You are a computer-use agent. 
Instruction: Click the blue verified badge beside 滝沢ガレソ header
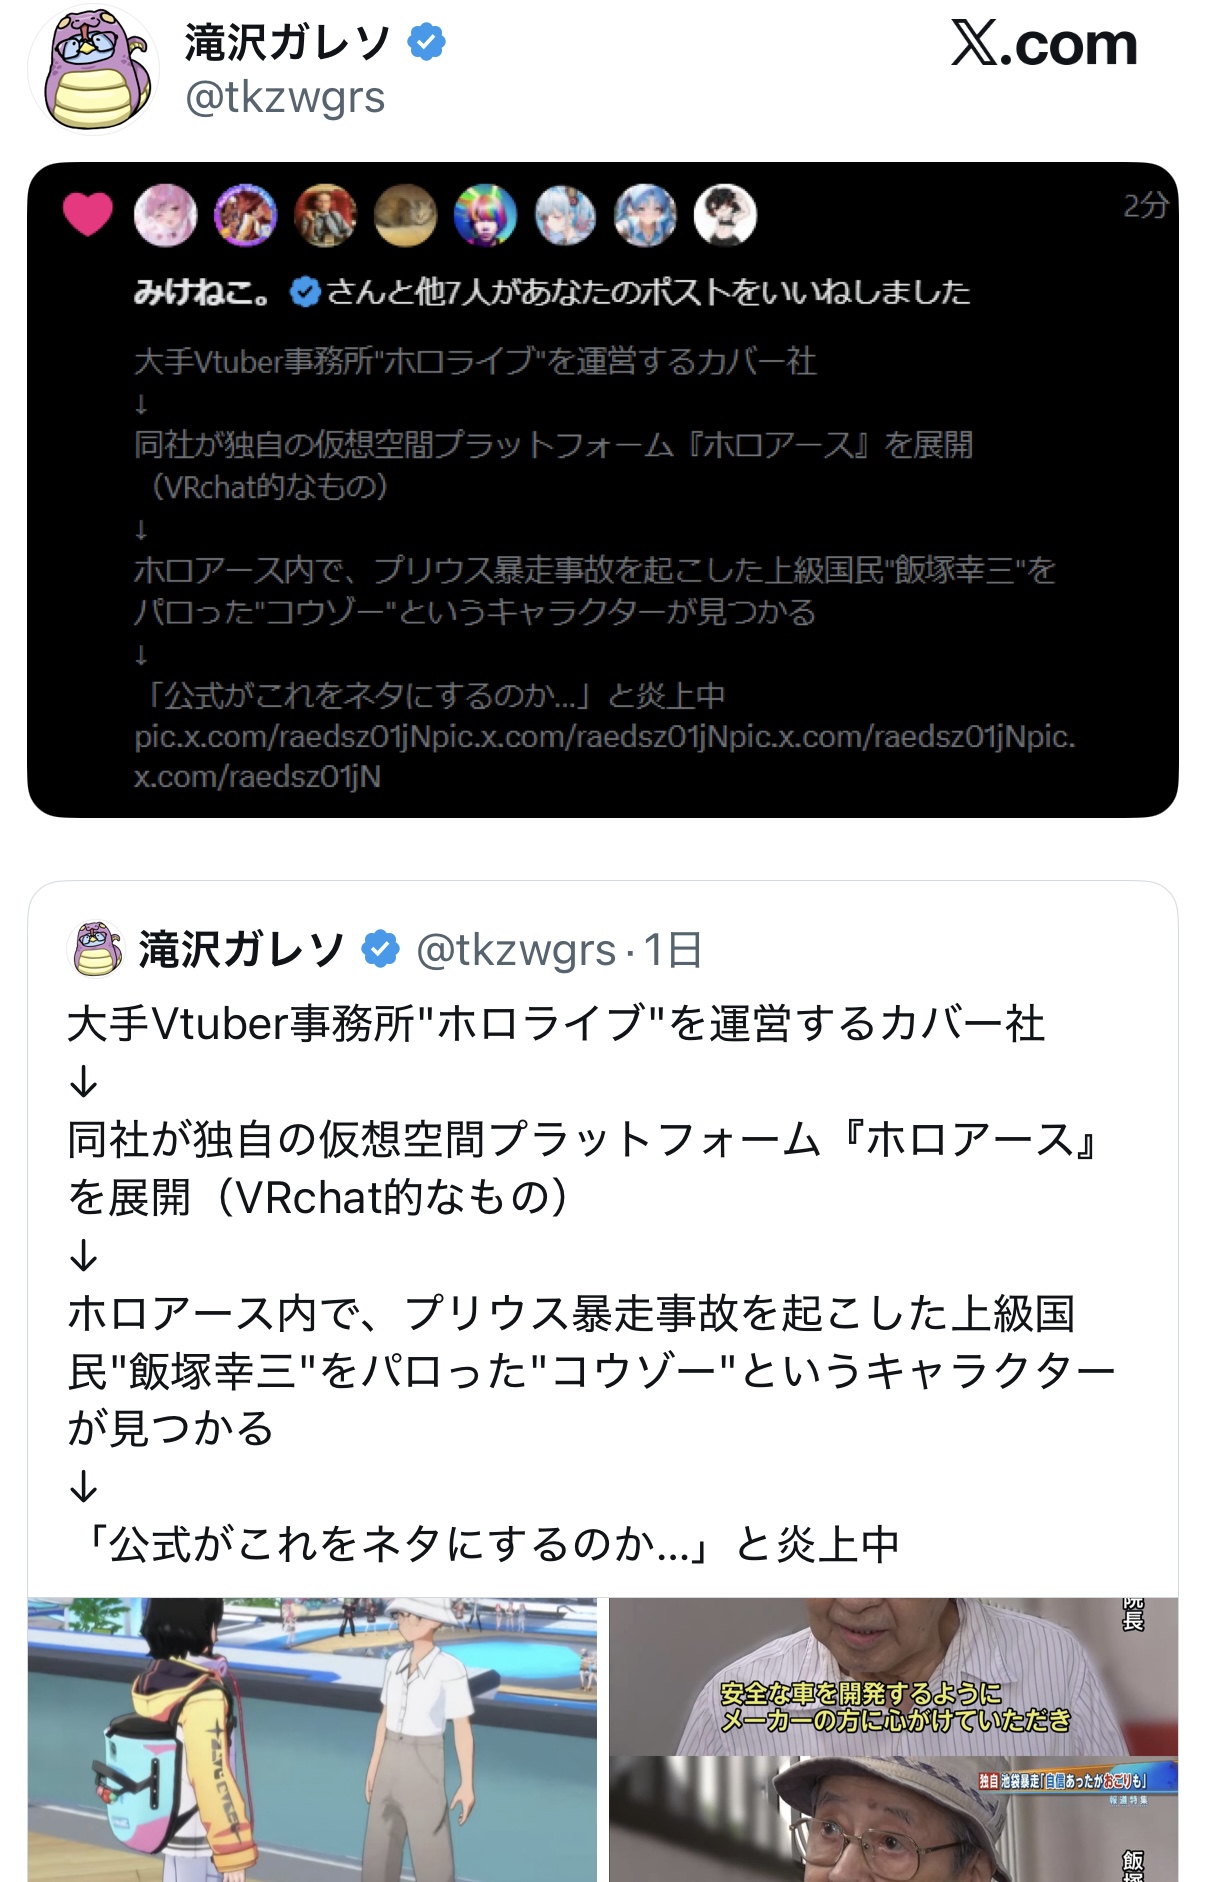tap(427, 42)
